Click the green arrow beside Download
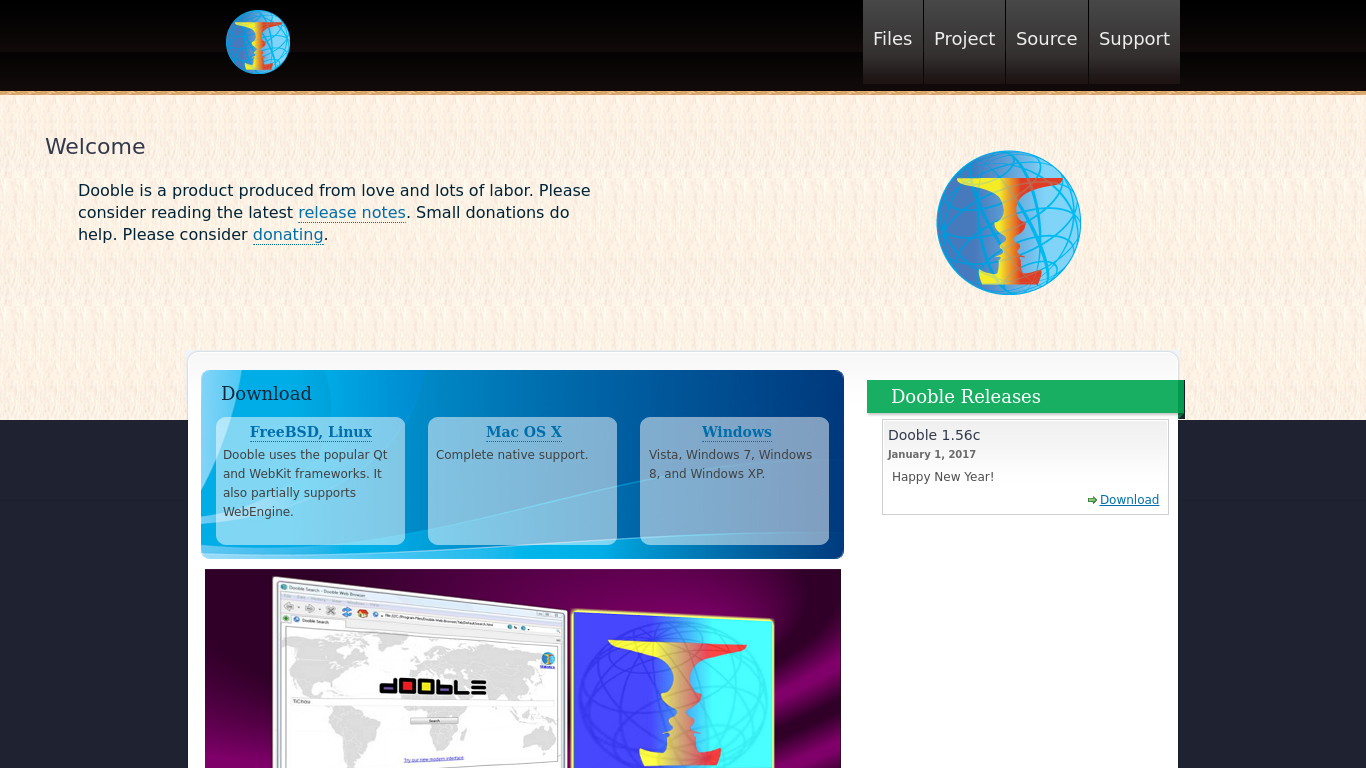1366x768 pixels. 1092,500
